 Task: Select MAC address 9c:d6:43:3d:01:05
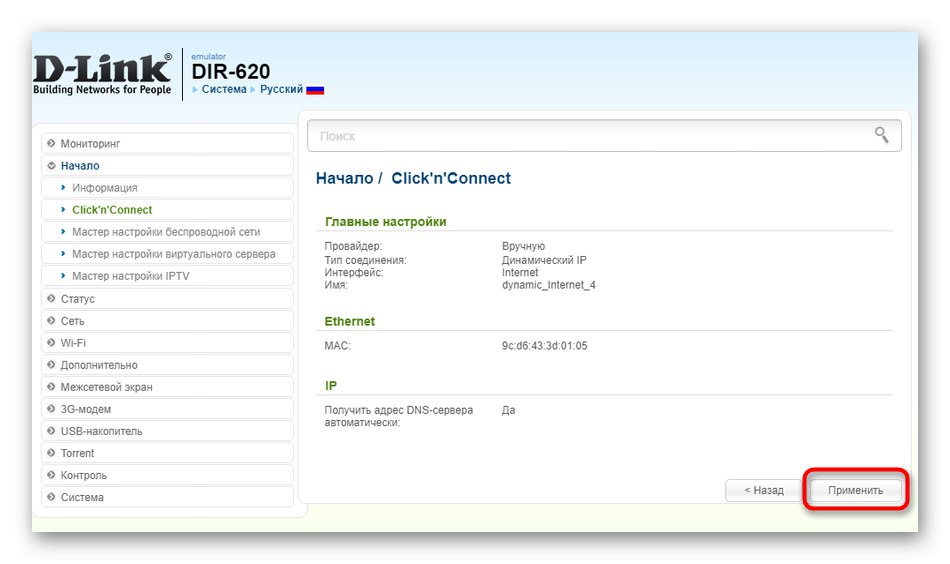(x=544, y=346)
